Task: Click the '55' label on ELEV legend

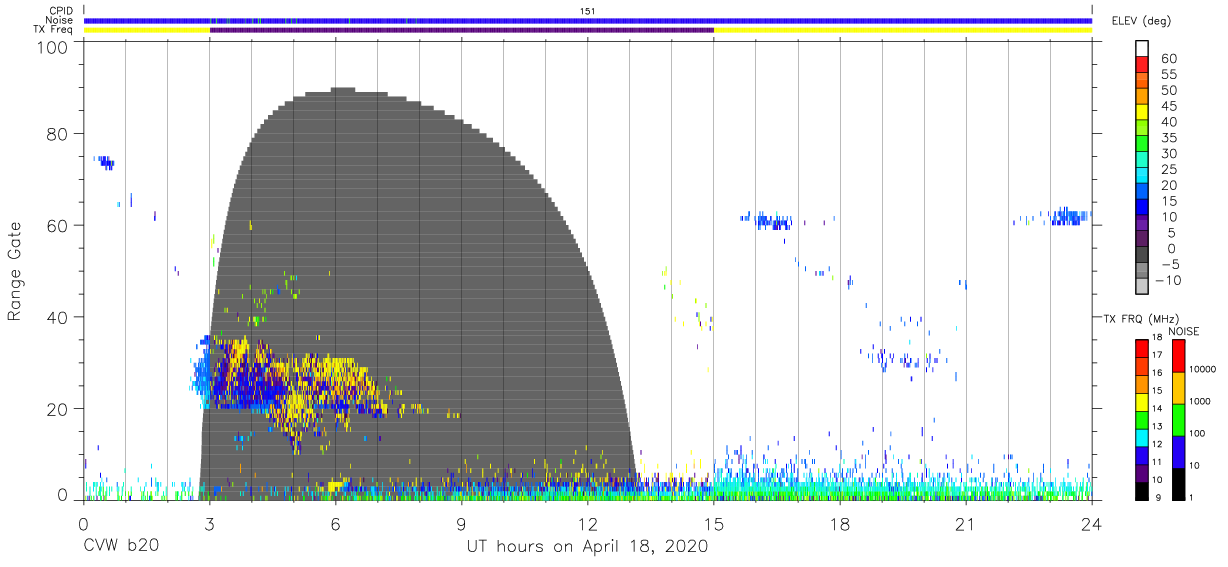Action: [x=1168, y=75]
